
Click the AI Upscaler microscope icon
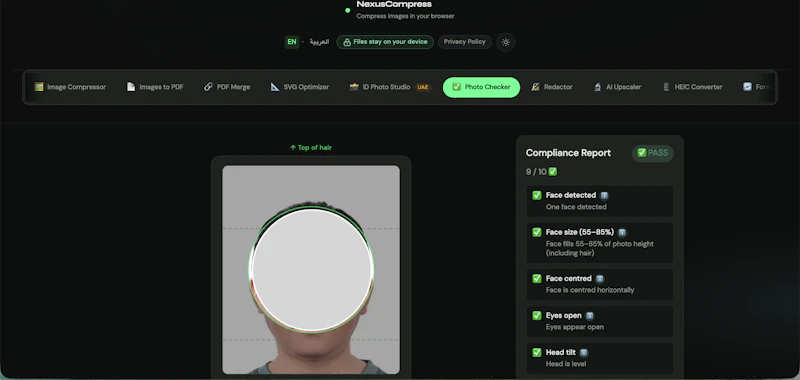pos(597,87)
